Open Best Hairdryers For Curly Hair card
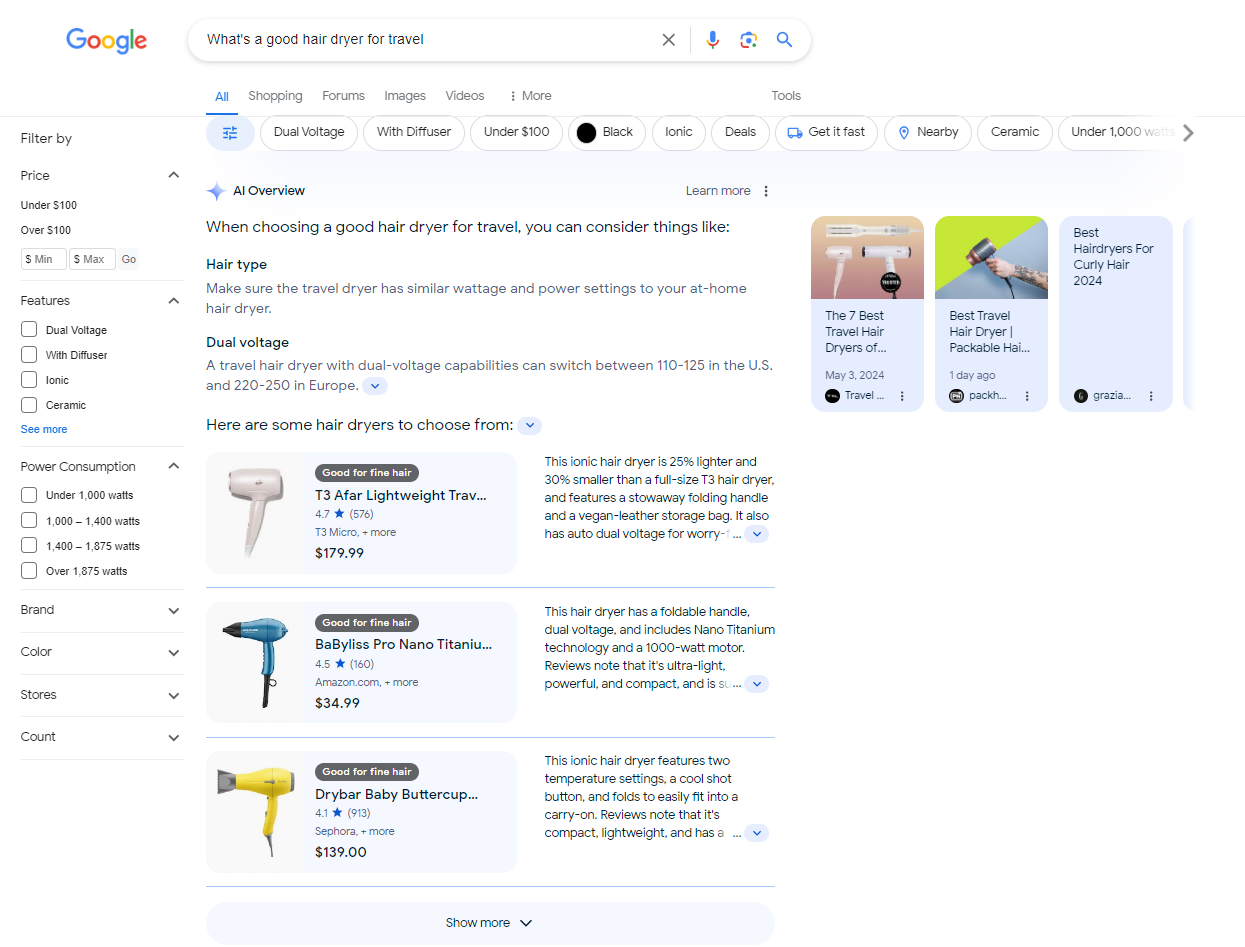This screenshot has width=1245, height=947. pos(1115,314)
